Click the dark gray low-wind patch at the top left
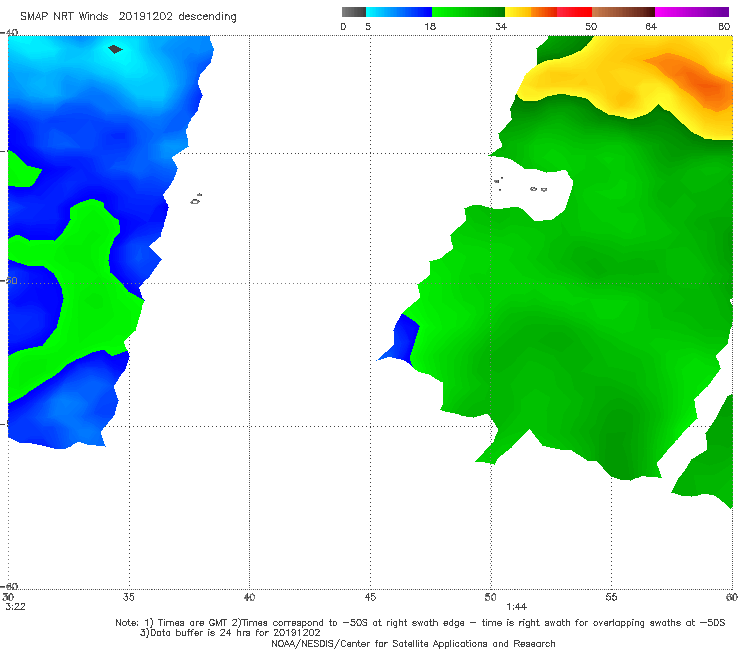This screenshot has height=650, width=740. point(115,49)
